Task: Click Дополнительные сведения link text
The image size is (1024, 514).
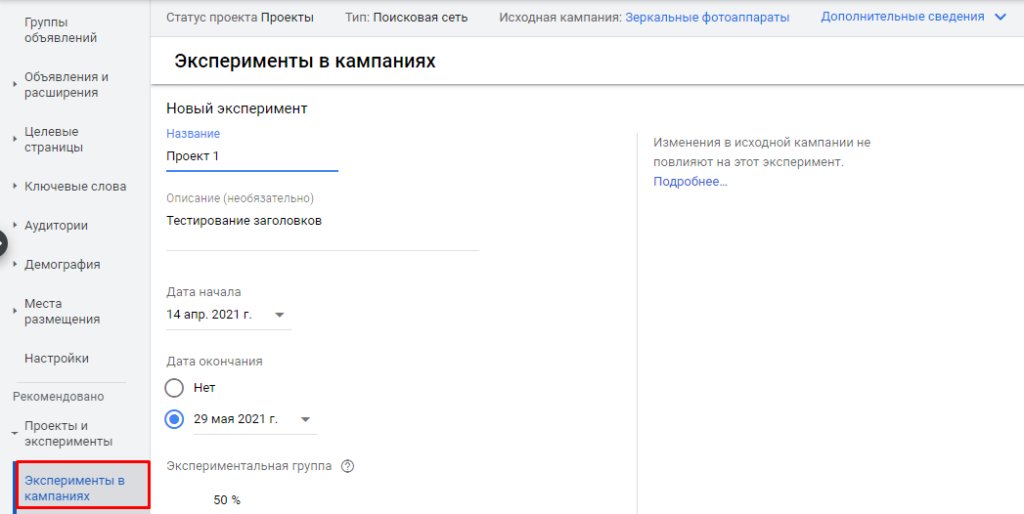Action: (x=903, y=17)
